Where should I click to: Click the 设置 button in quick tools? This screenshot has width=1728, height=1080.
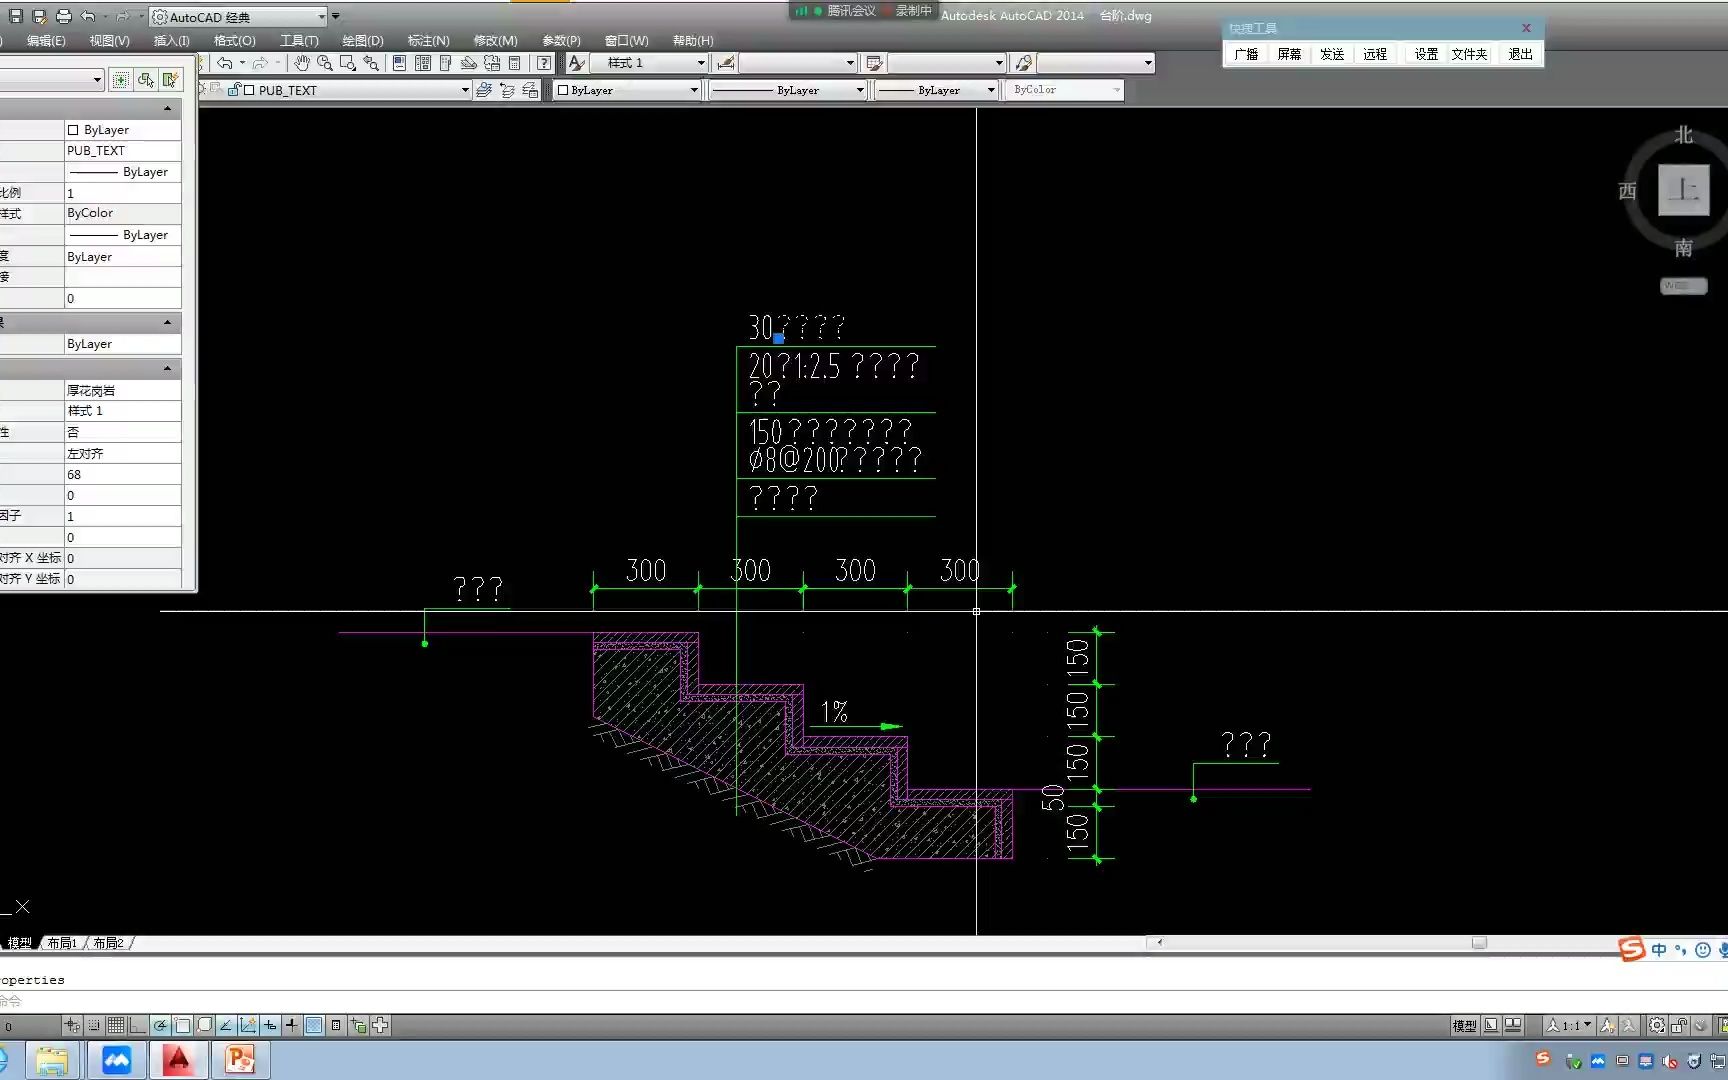point(1426,54)
